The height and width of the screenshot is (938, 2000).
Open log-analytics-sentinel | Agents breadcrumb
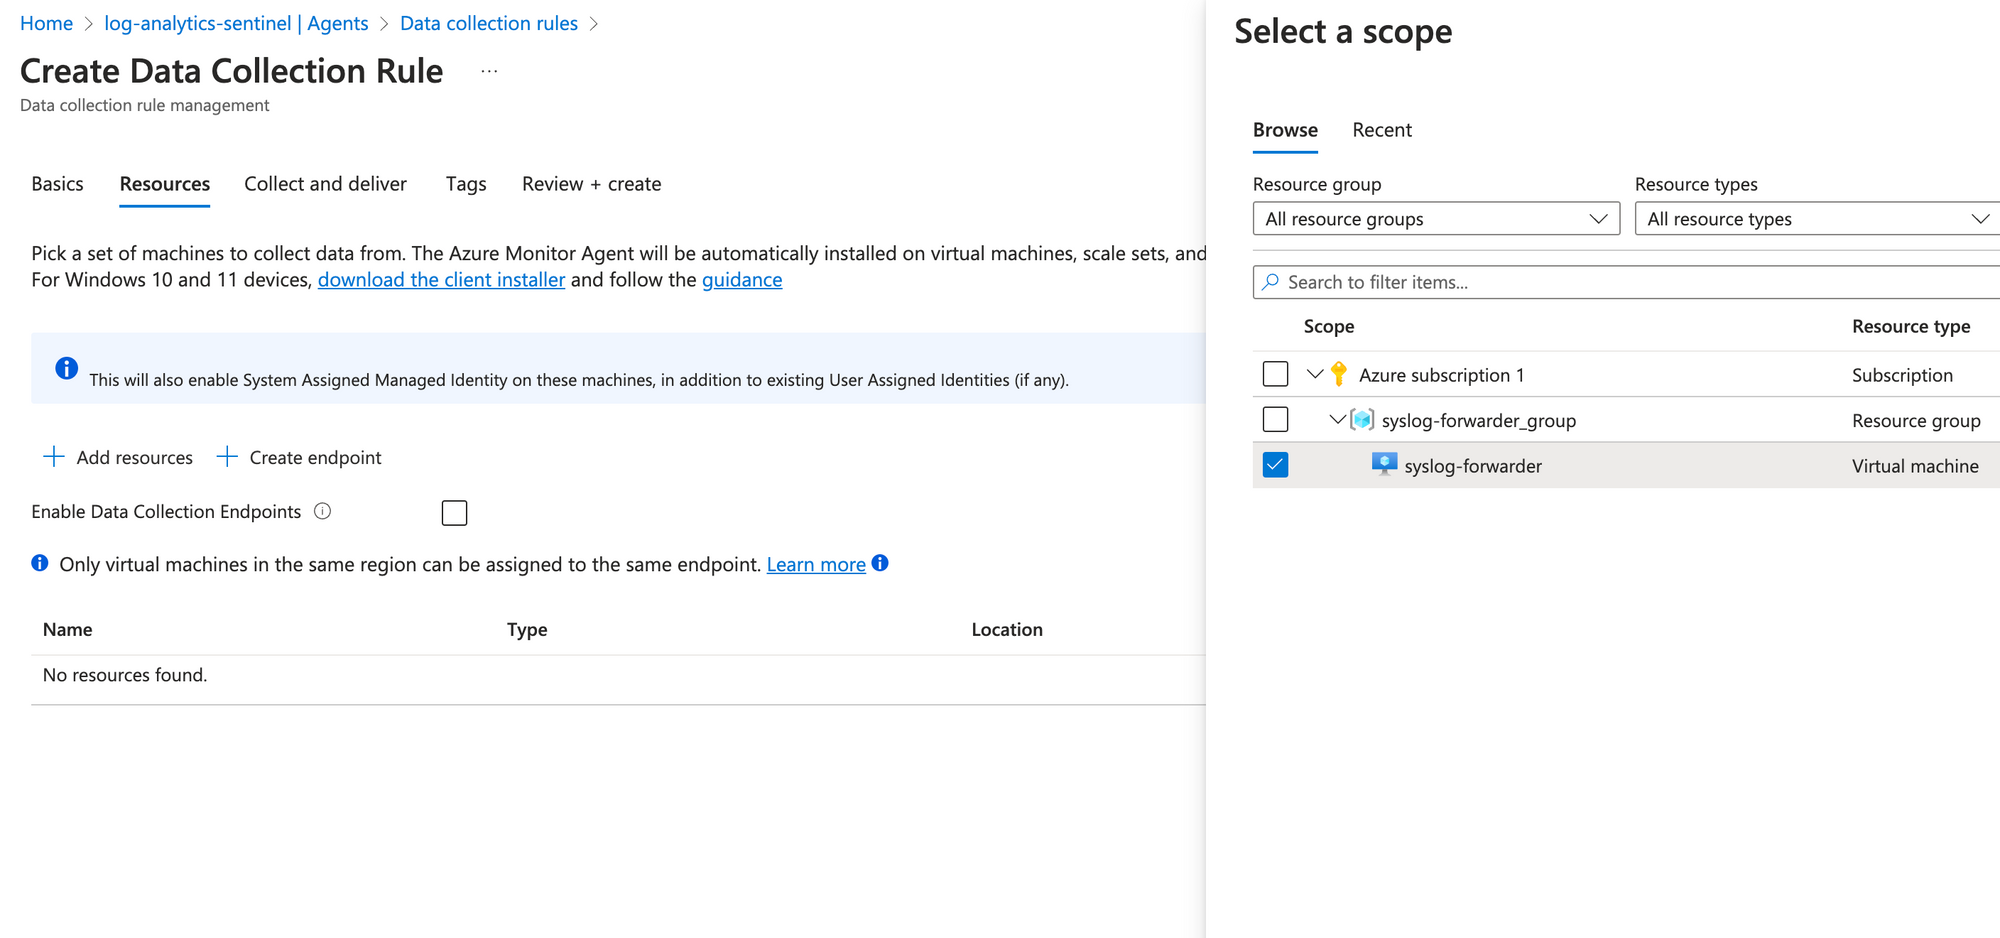(236, 23)
